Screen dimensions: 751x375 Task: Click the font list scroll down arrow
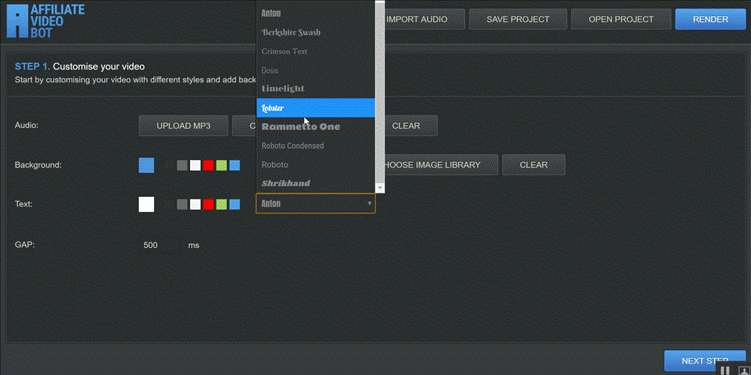[380, 188]
